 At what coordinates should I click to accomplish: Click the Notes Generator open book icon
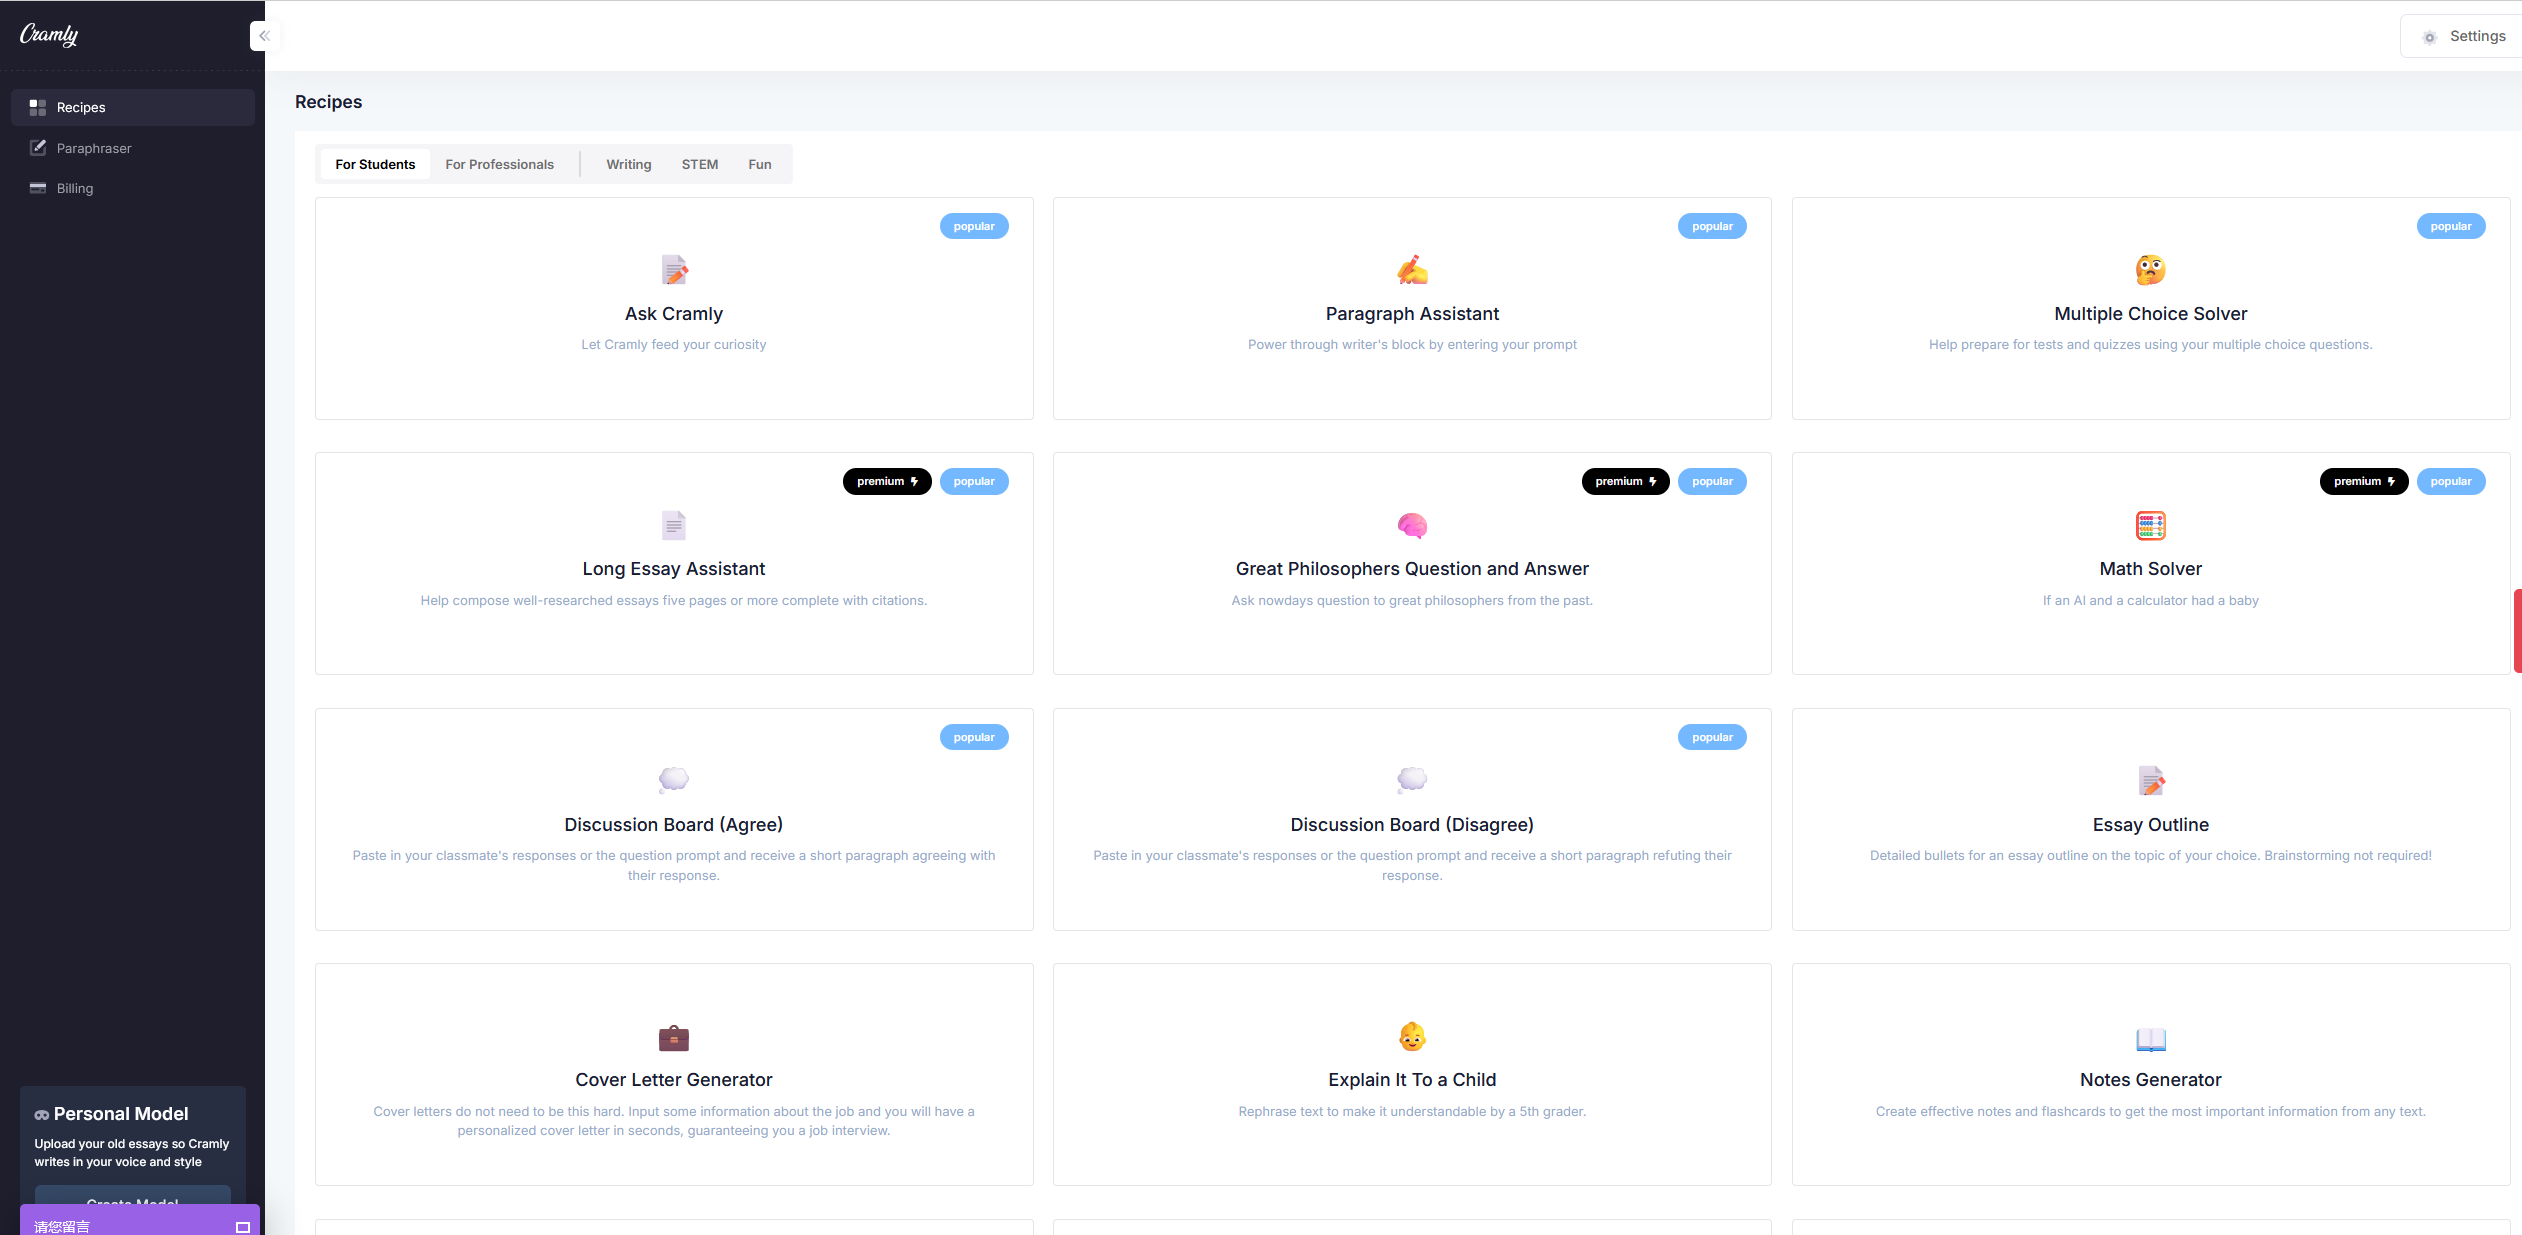[x=2150, y=1039]
